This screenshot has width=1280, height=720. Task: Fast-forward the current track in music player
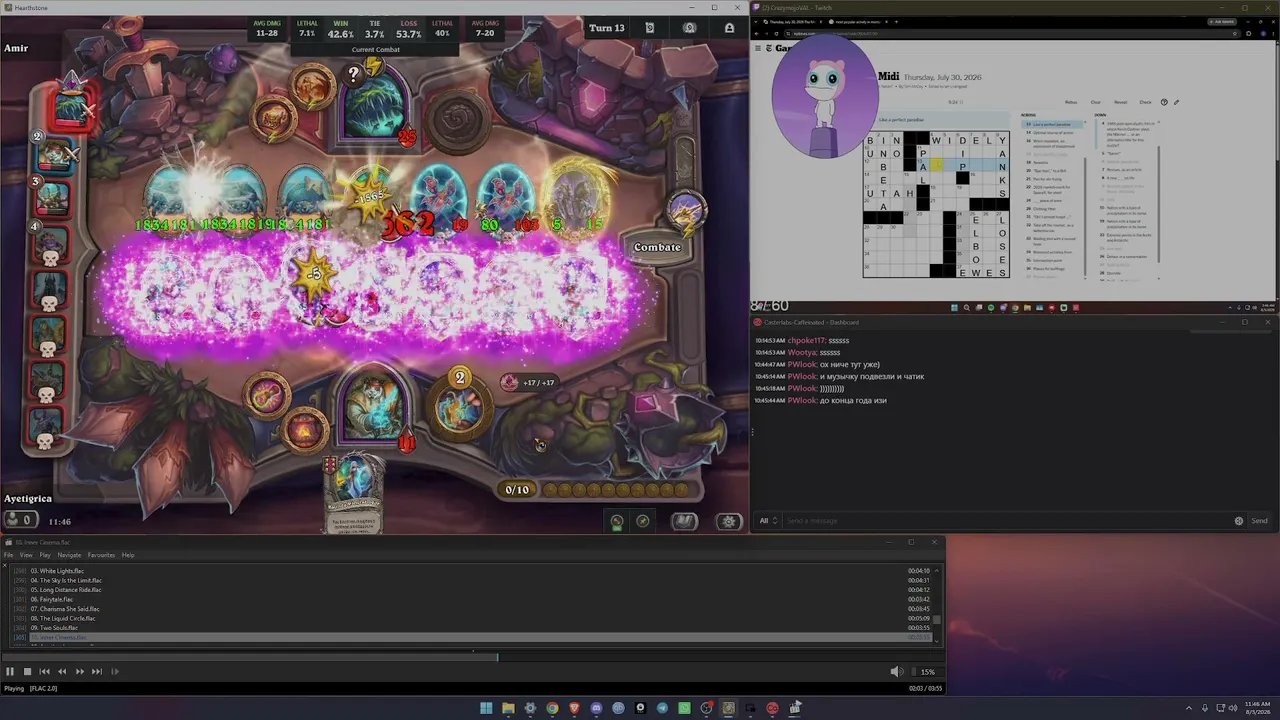click(x=80, y=672)
